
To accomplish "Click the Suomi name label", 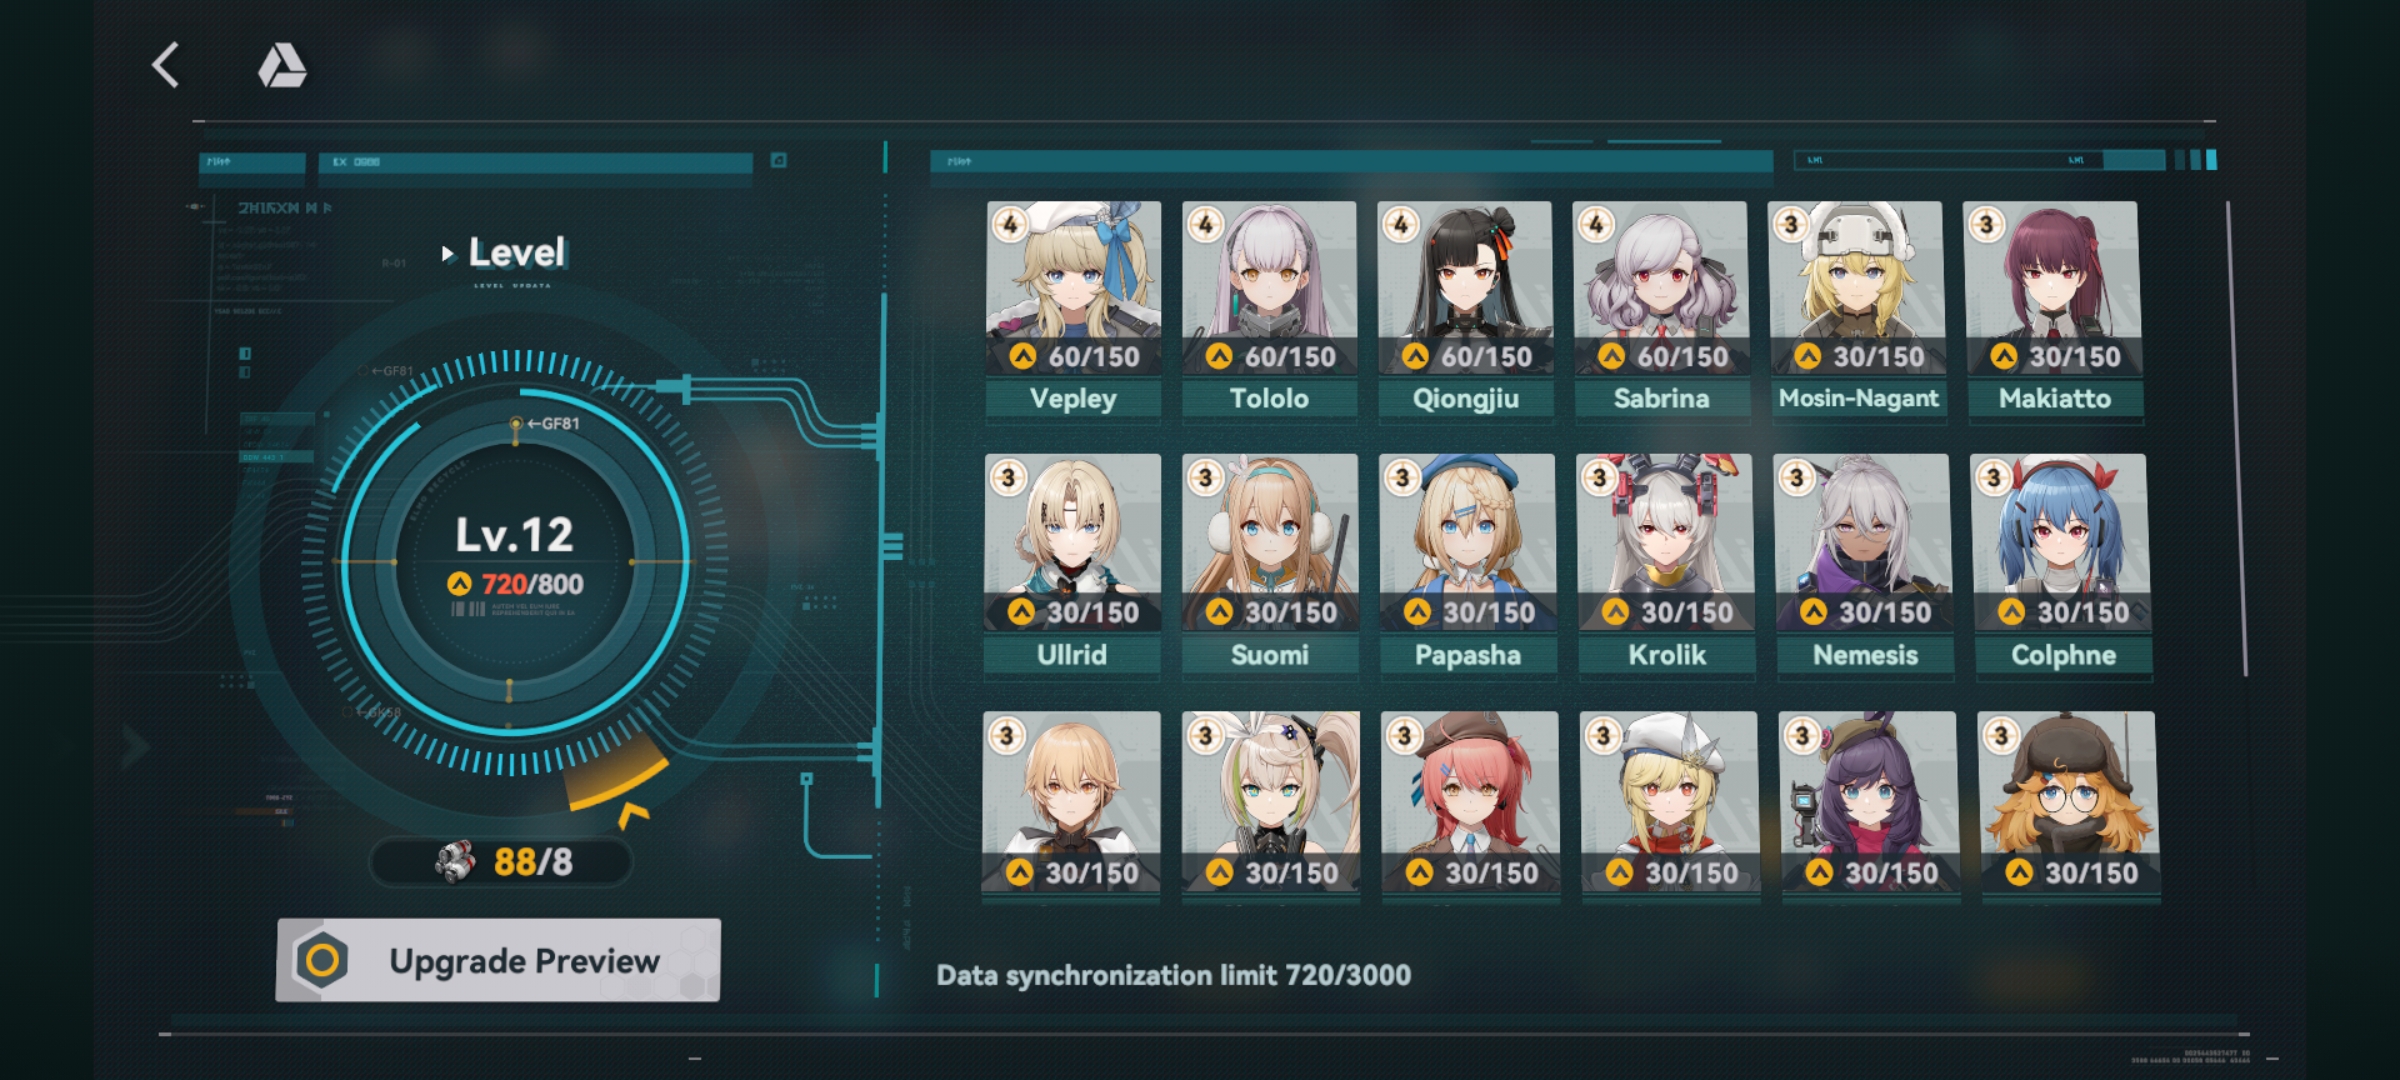I will point(1269,655).
